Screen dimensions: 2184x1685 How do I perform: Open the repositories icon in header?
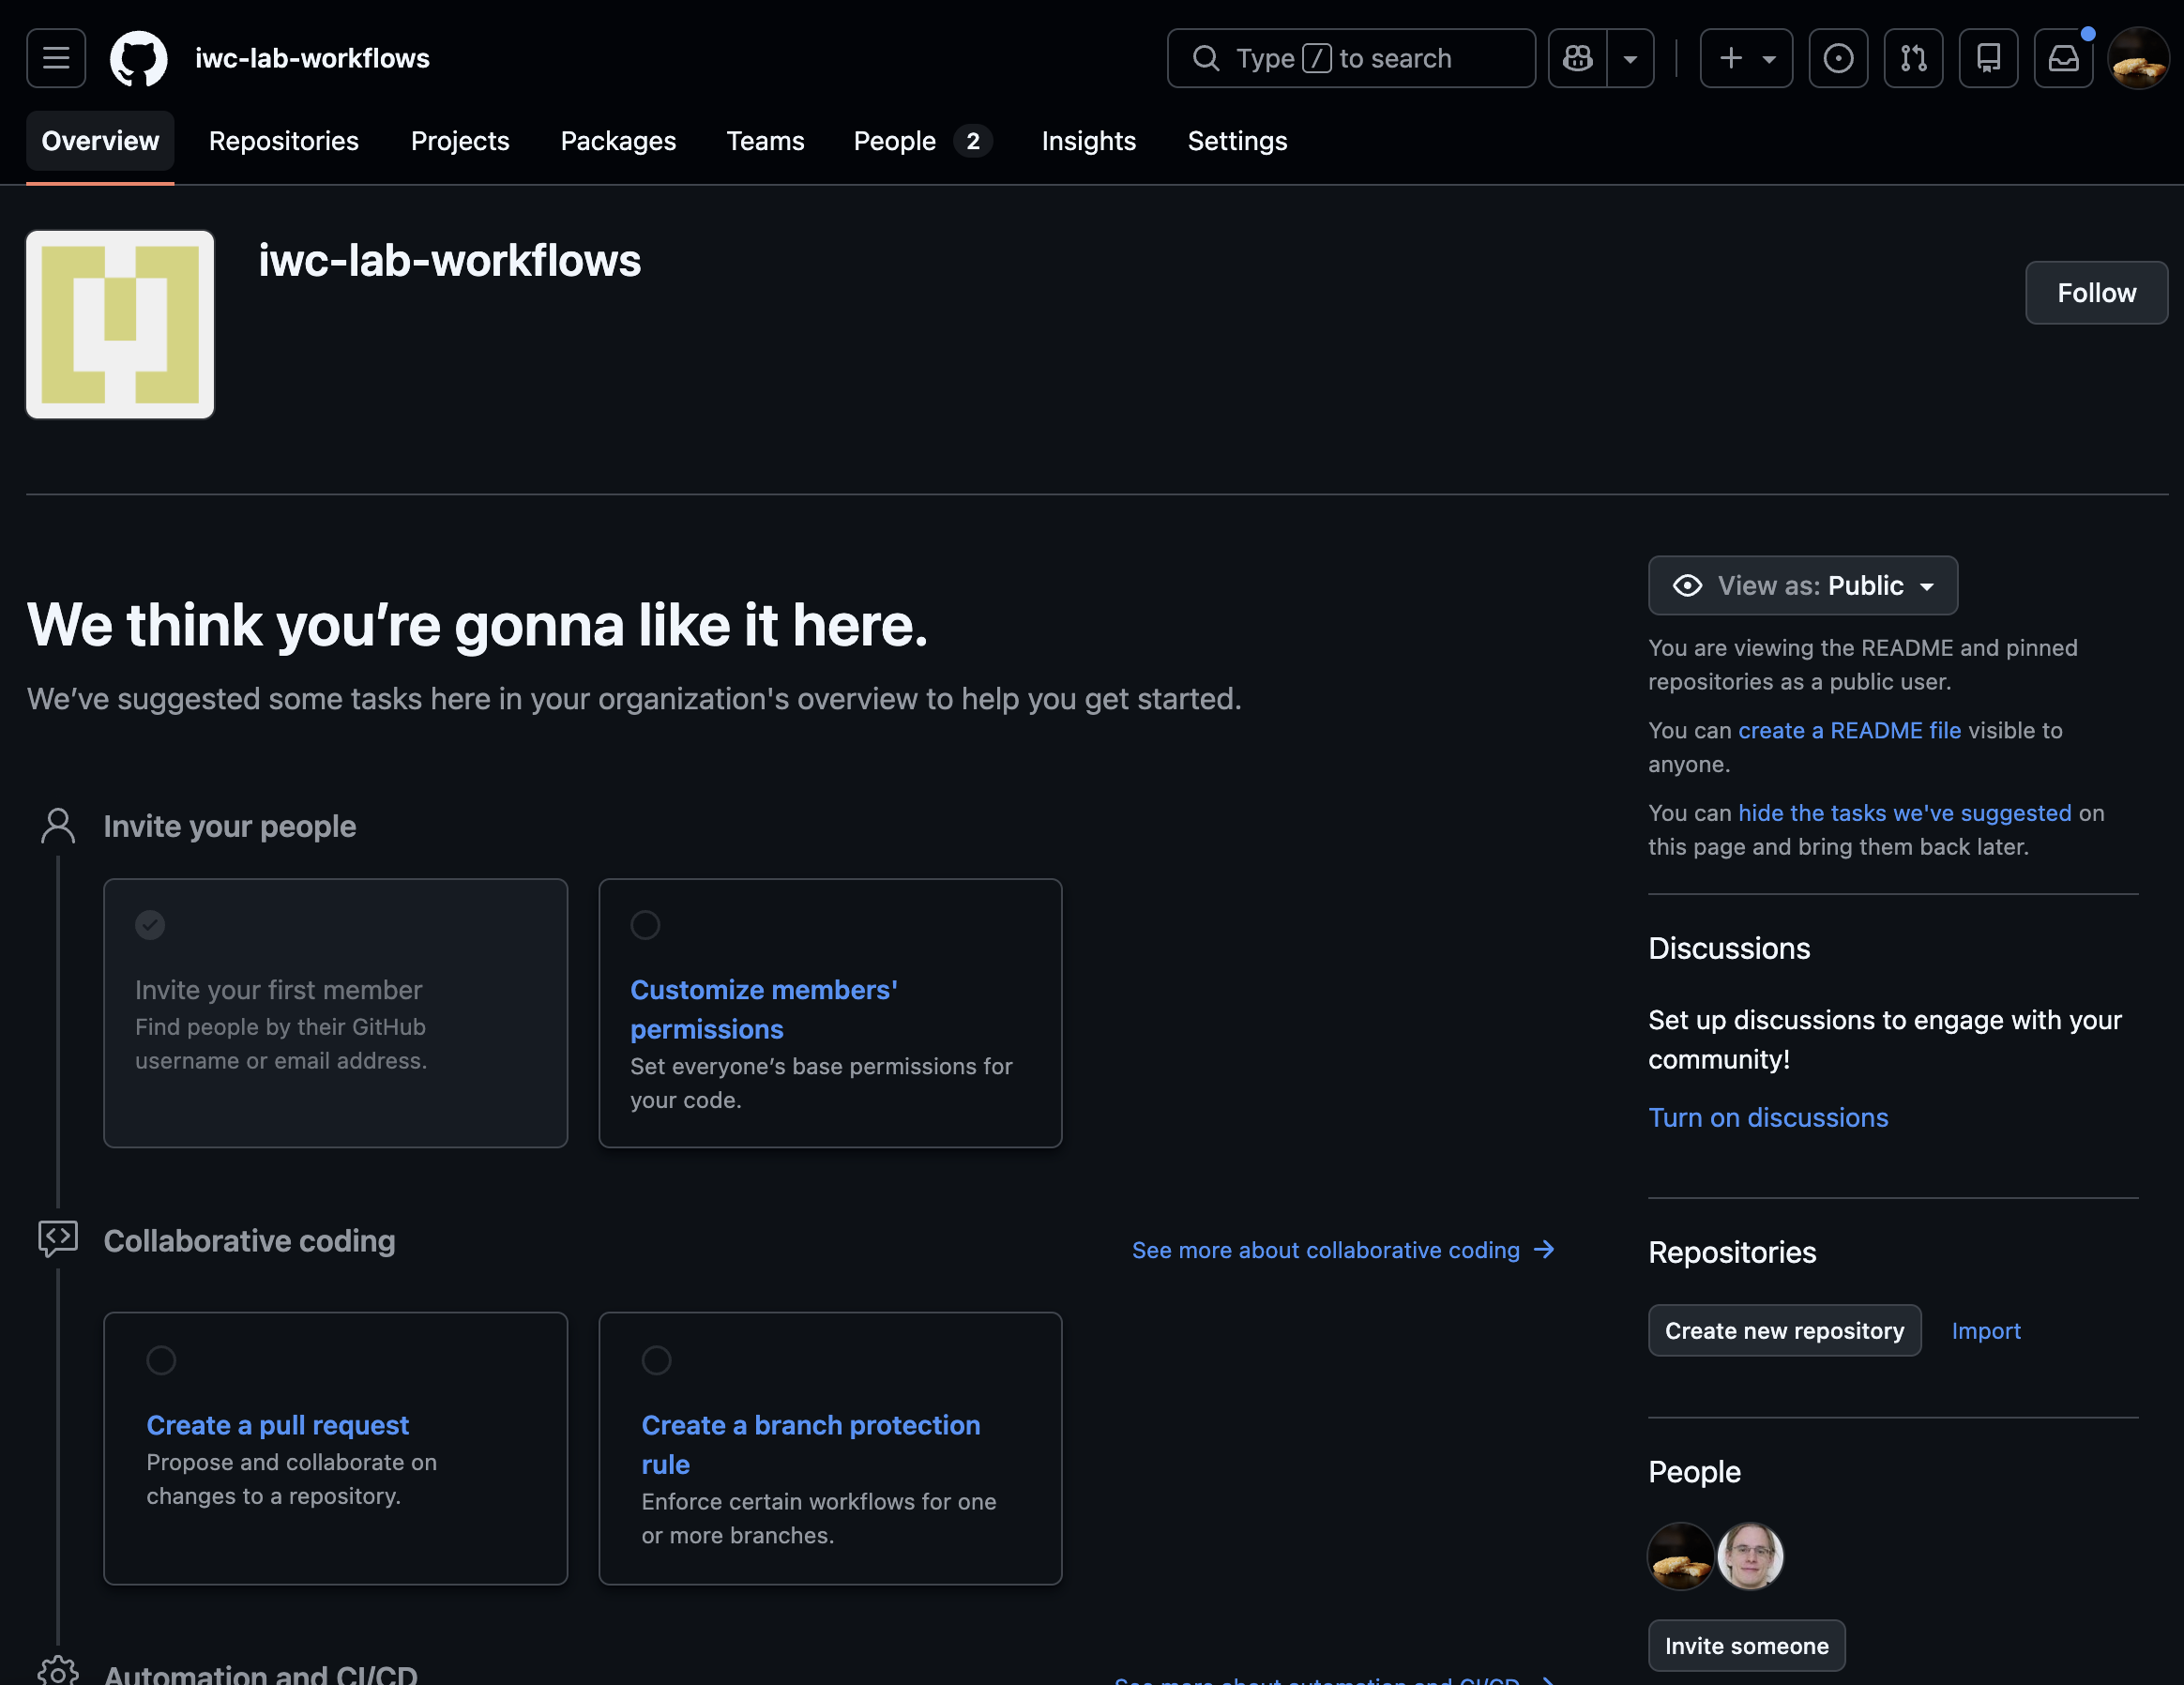point(1988,58)
